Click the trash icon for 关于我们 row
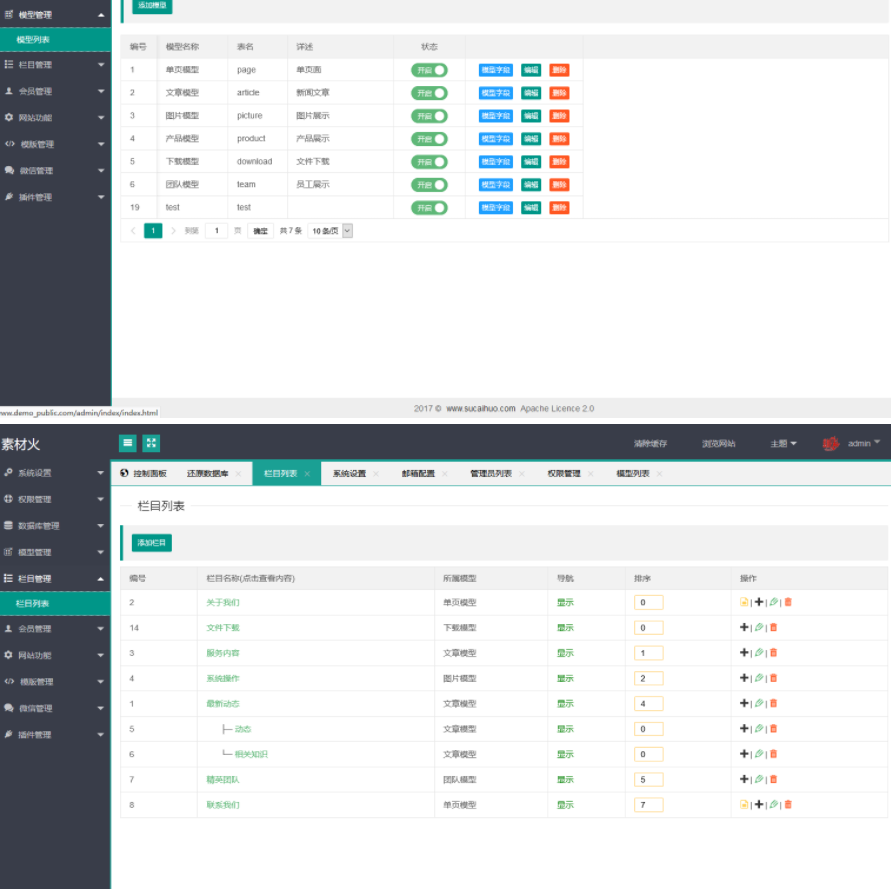This screenshot has height=889, width=891. pos(788,602)
